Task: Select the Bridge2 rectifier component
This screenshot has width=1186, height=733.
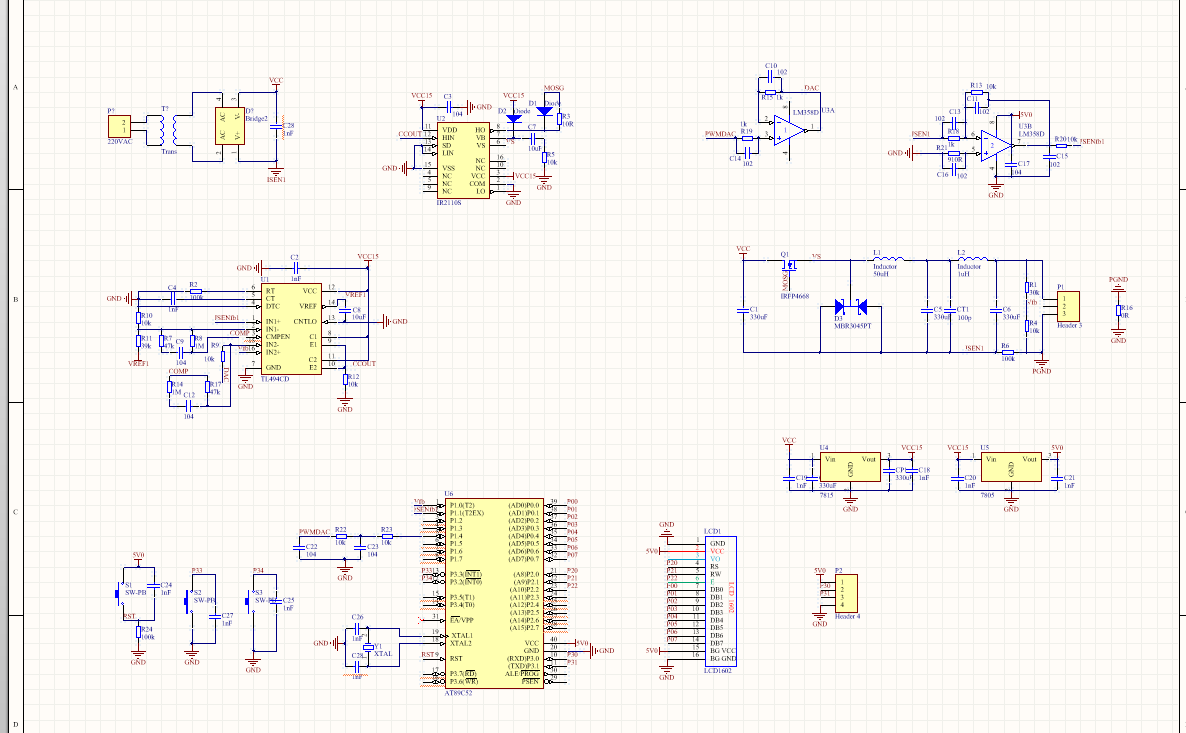Action: coord(230,126)
